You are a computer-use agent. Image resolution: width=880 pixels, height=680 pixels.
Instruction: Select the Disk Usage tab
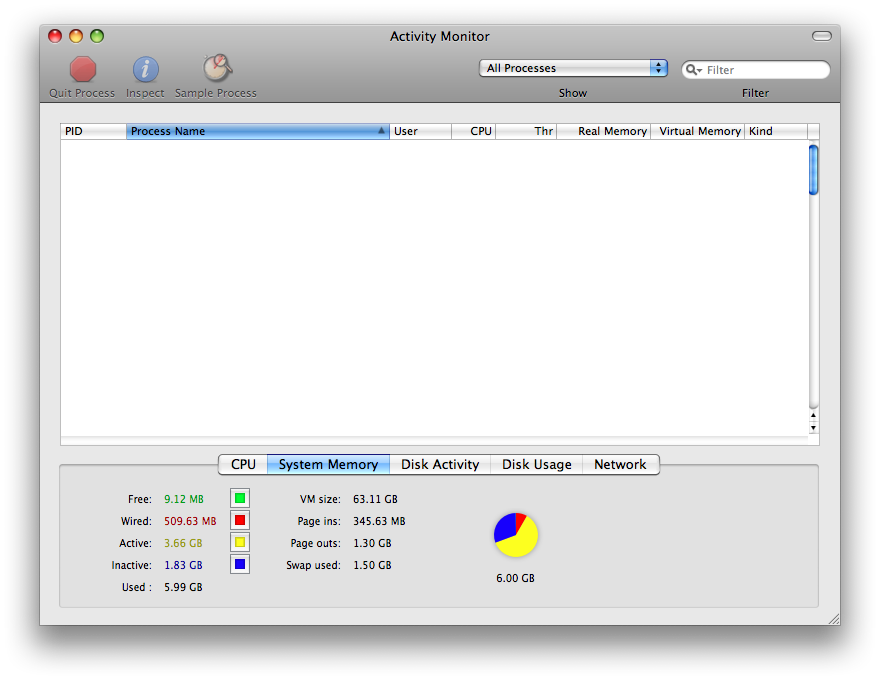point(537,465)
